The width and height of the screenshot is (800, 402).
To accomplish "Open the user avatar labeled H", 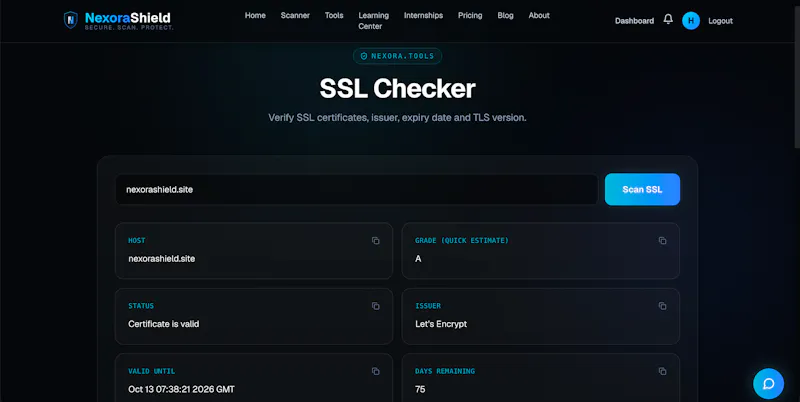I will pos(691,20).
